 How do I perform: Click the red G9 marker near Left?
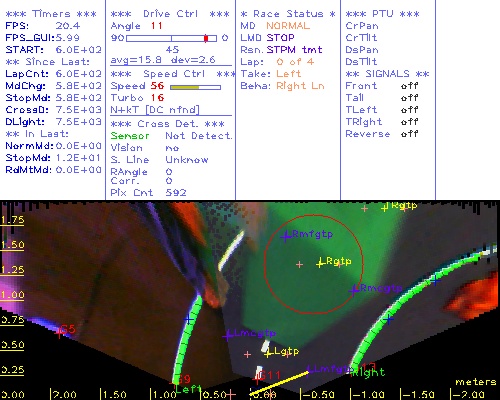pos(176,381)
